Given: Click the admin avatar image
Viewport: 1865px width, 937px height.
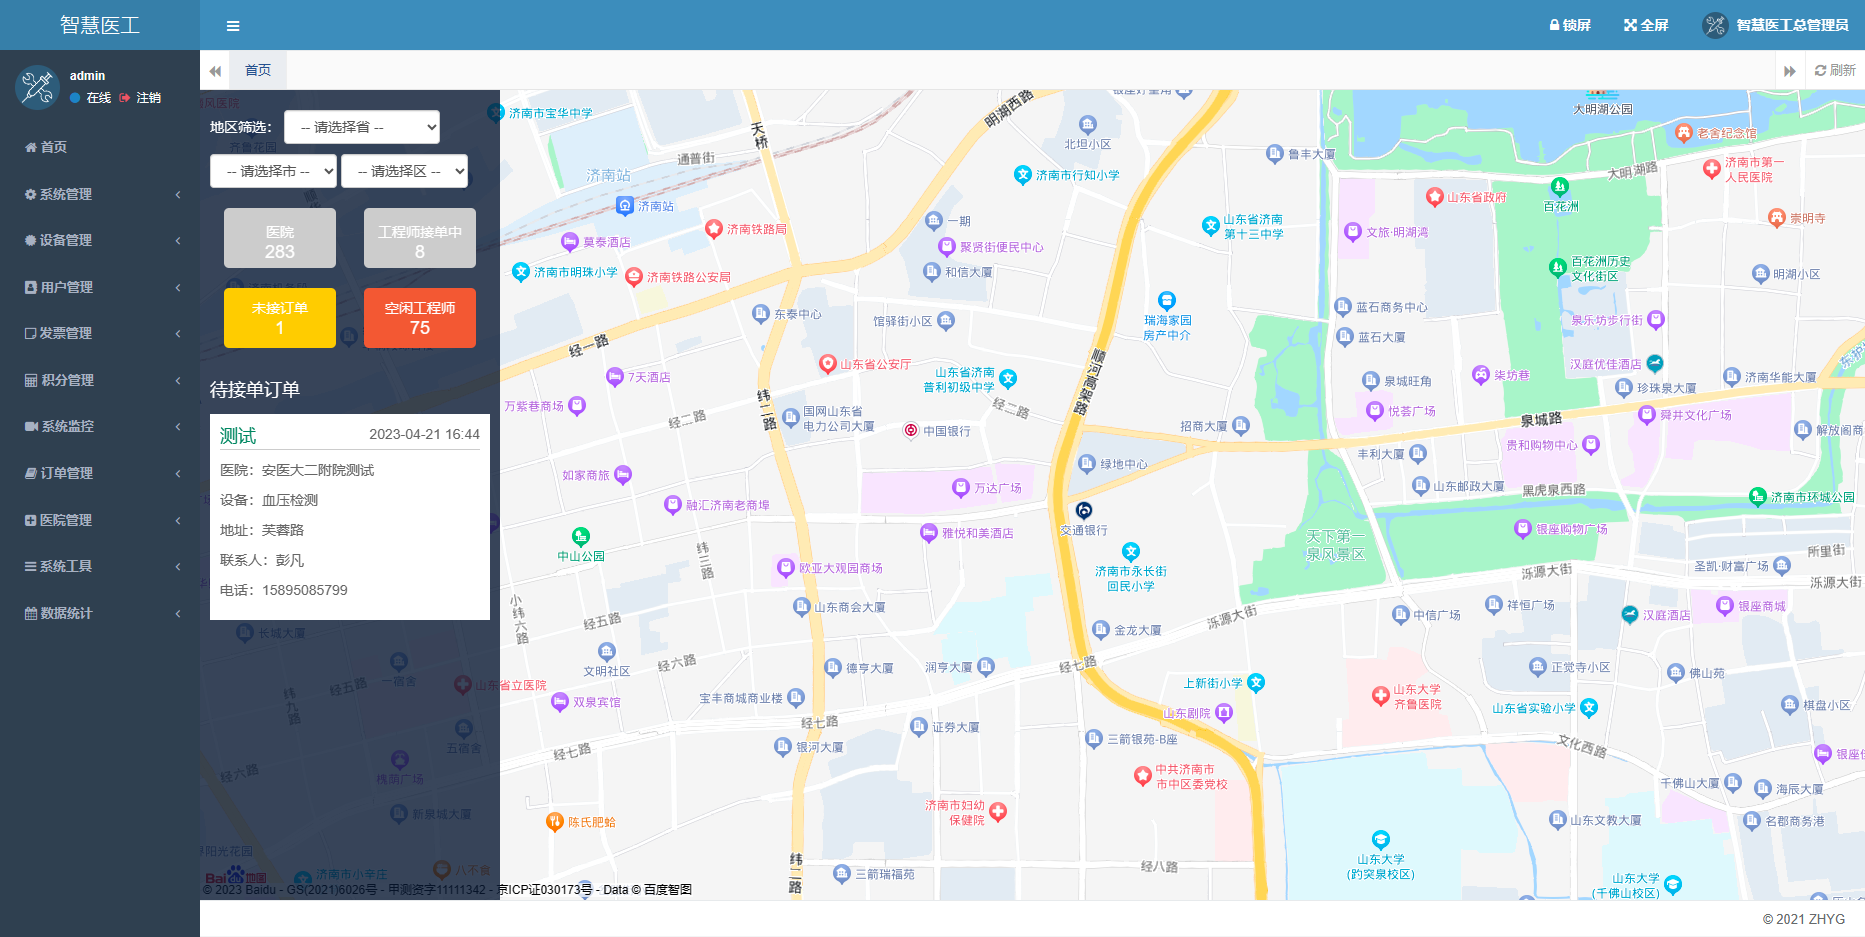Looking at the screenshot, I should pos(38,87).
